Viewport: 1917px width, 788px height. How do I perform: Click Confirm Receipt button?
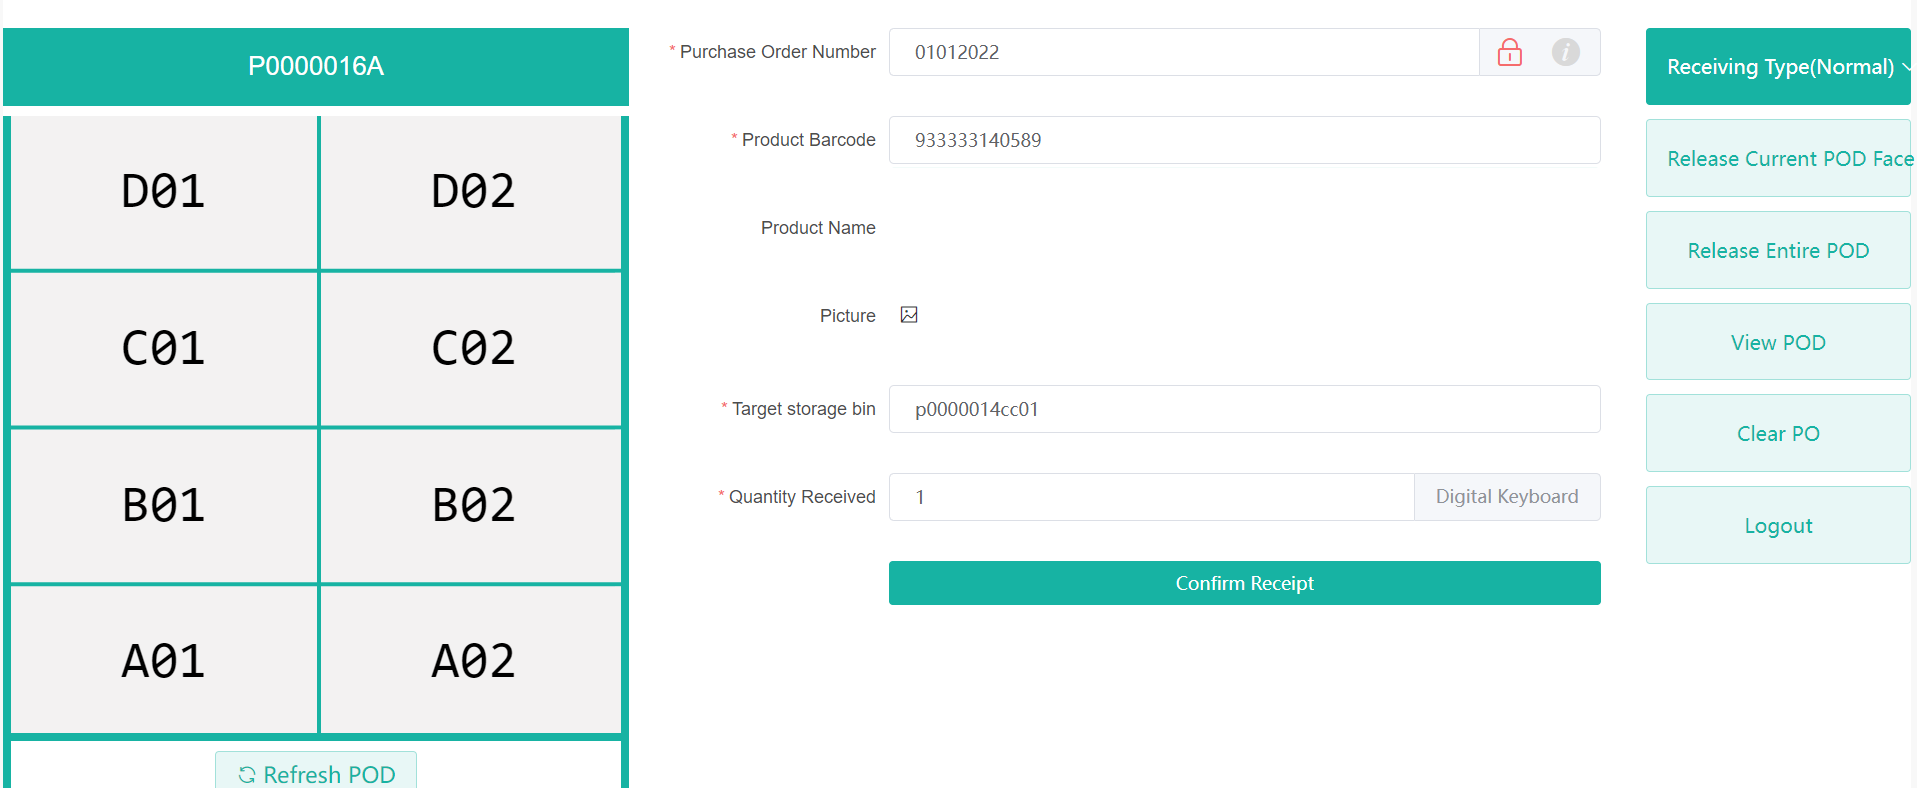[1244, 583]
